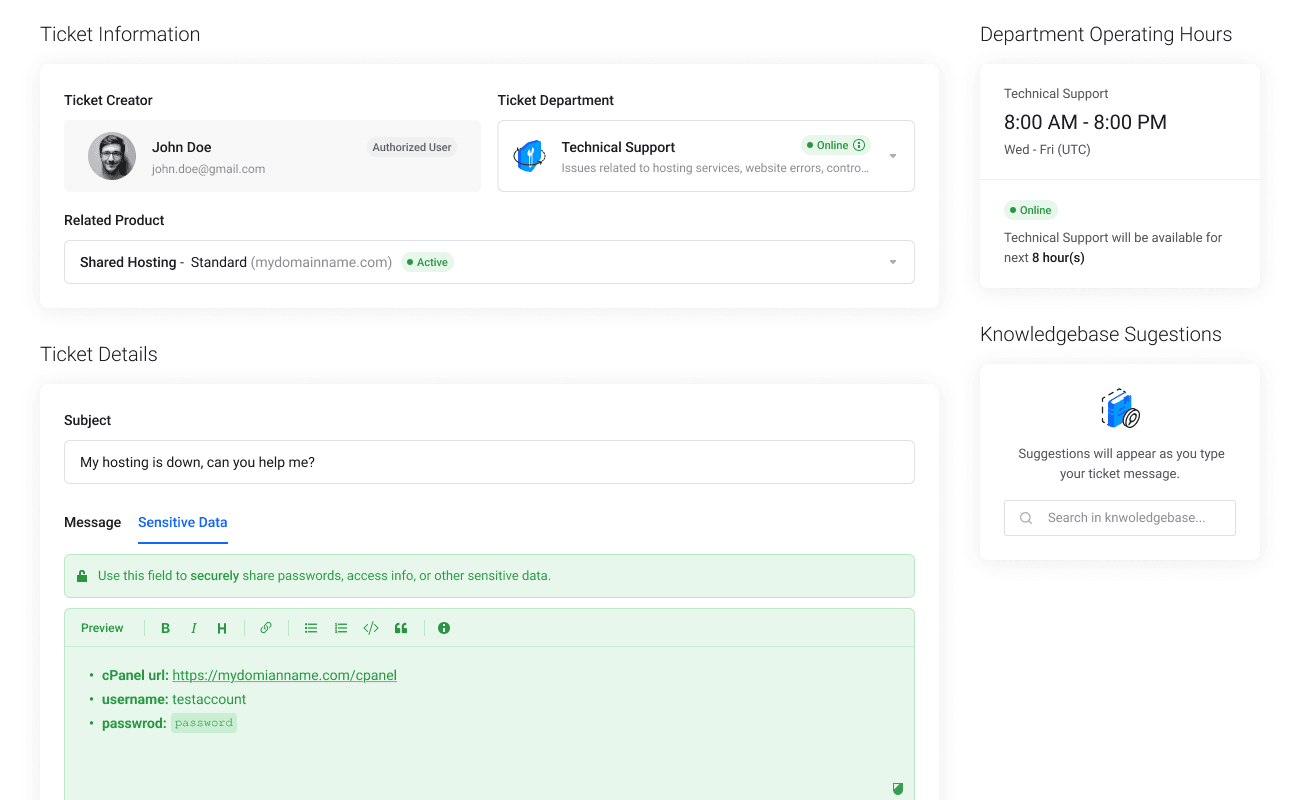Click the john.doe@gmail.com email text
The height and width of the screenshot is (800, 1300).
click(x=208, y=169)
